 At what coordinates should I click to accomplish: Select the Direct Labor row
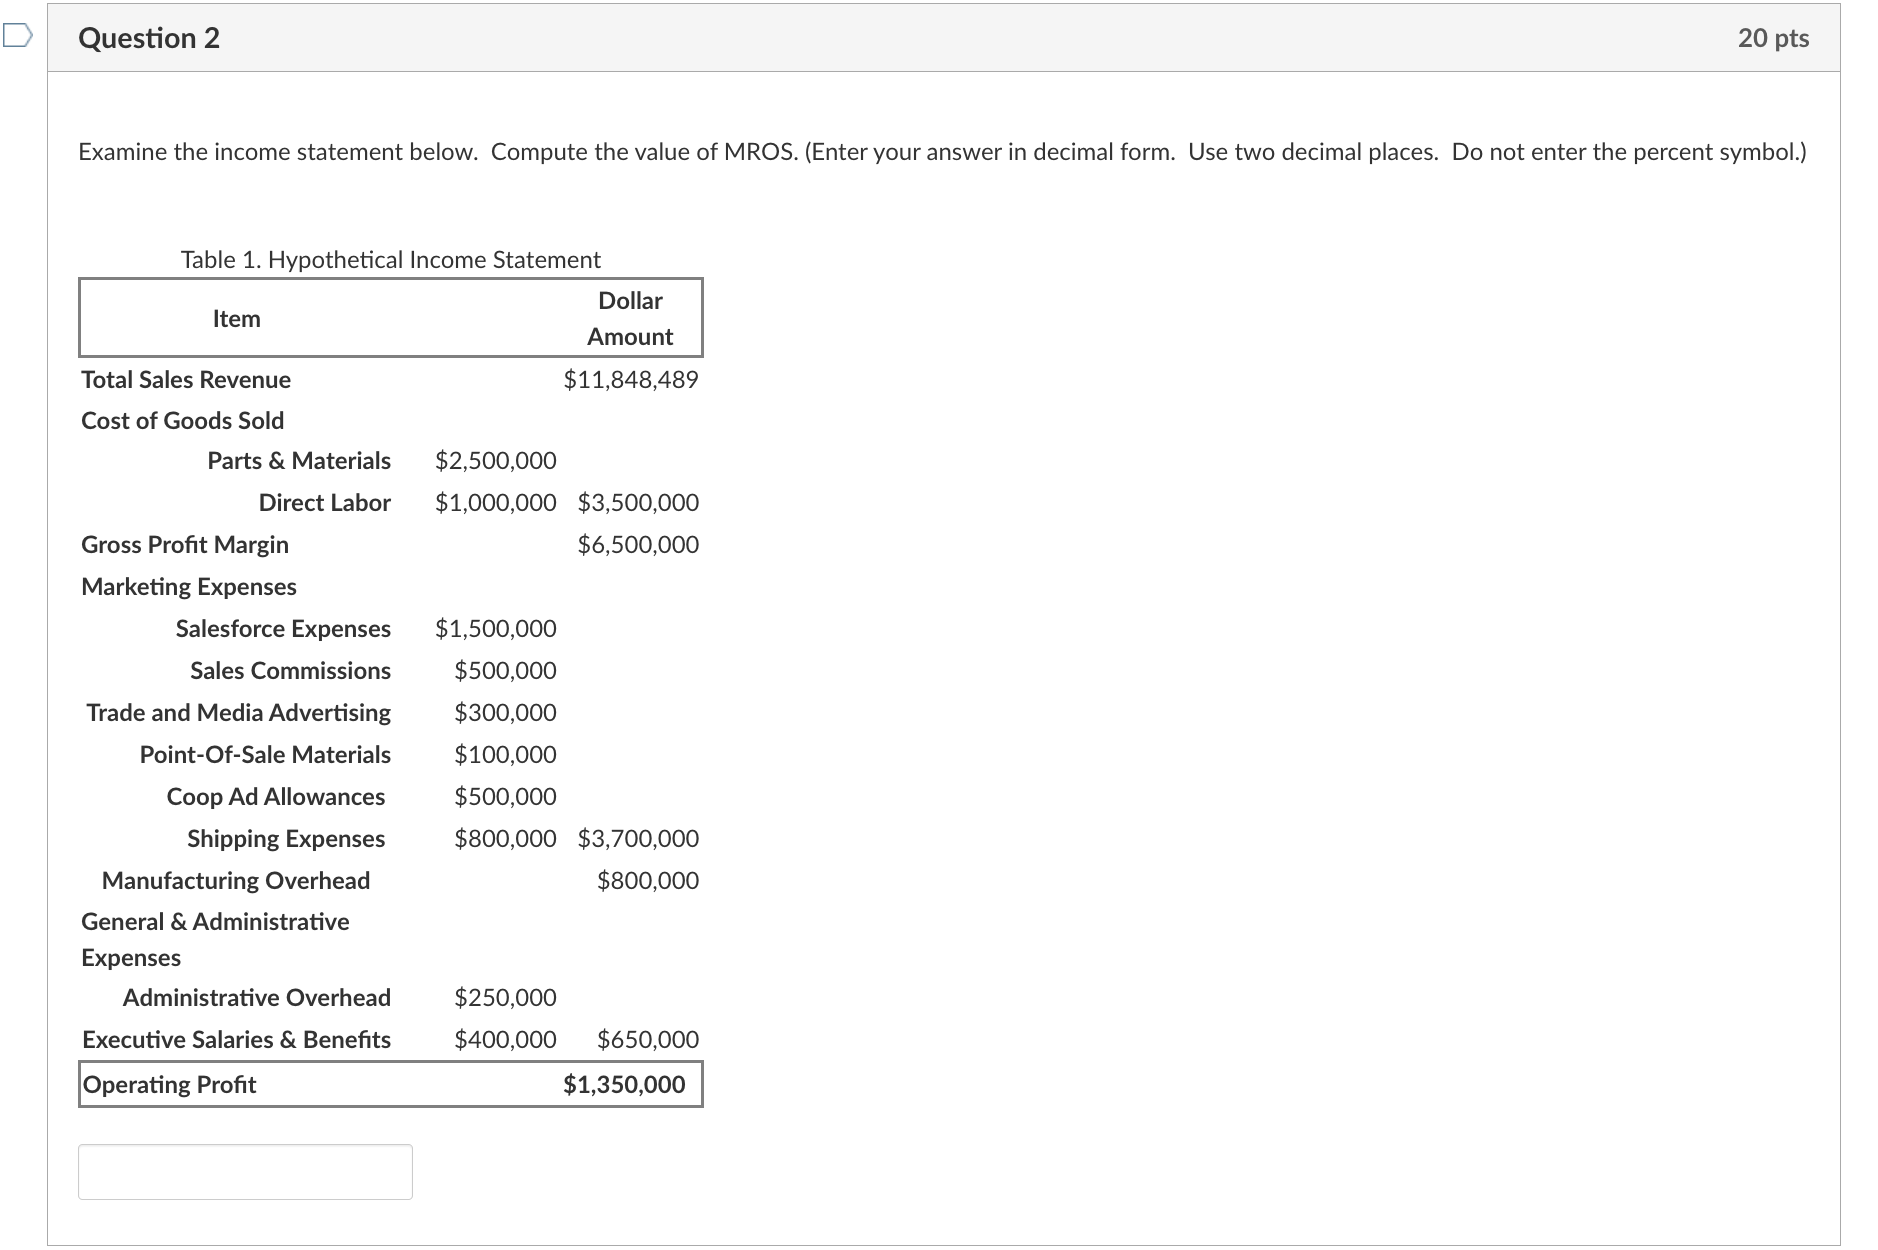(x=324, y=503)
